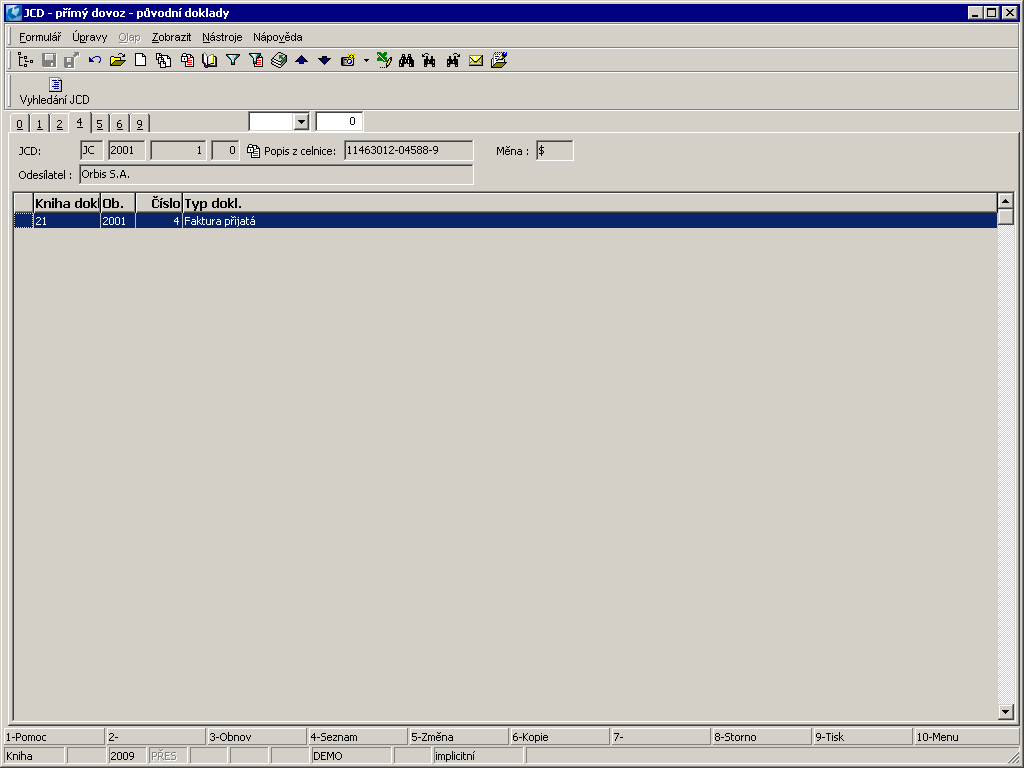Click the toolbar red-lined document copy icon

[x=187, y=61]
